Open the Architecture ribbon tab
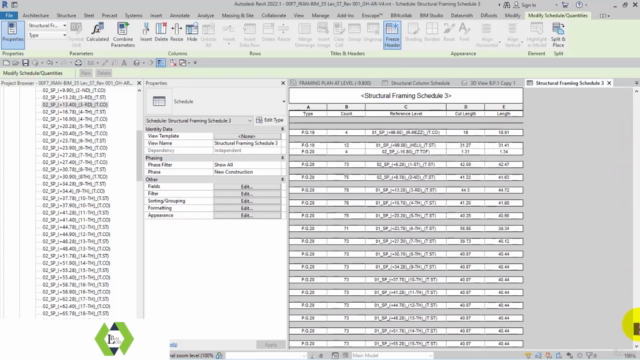 click(36, 16)
